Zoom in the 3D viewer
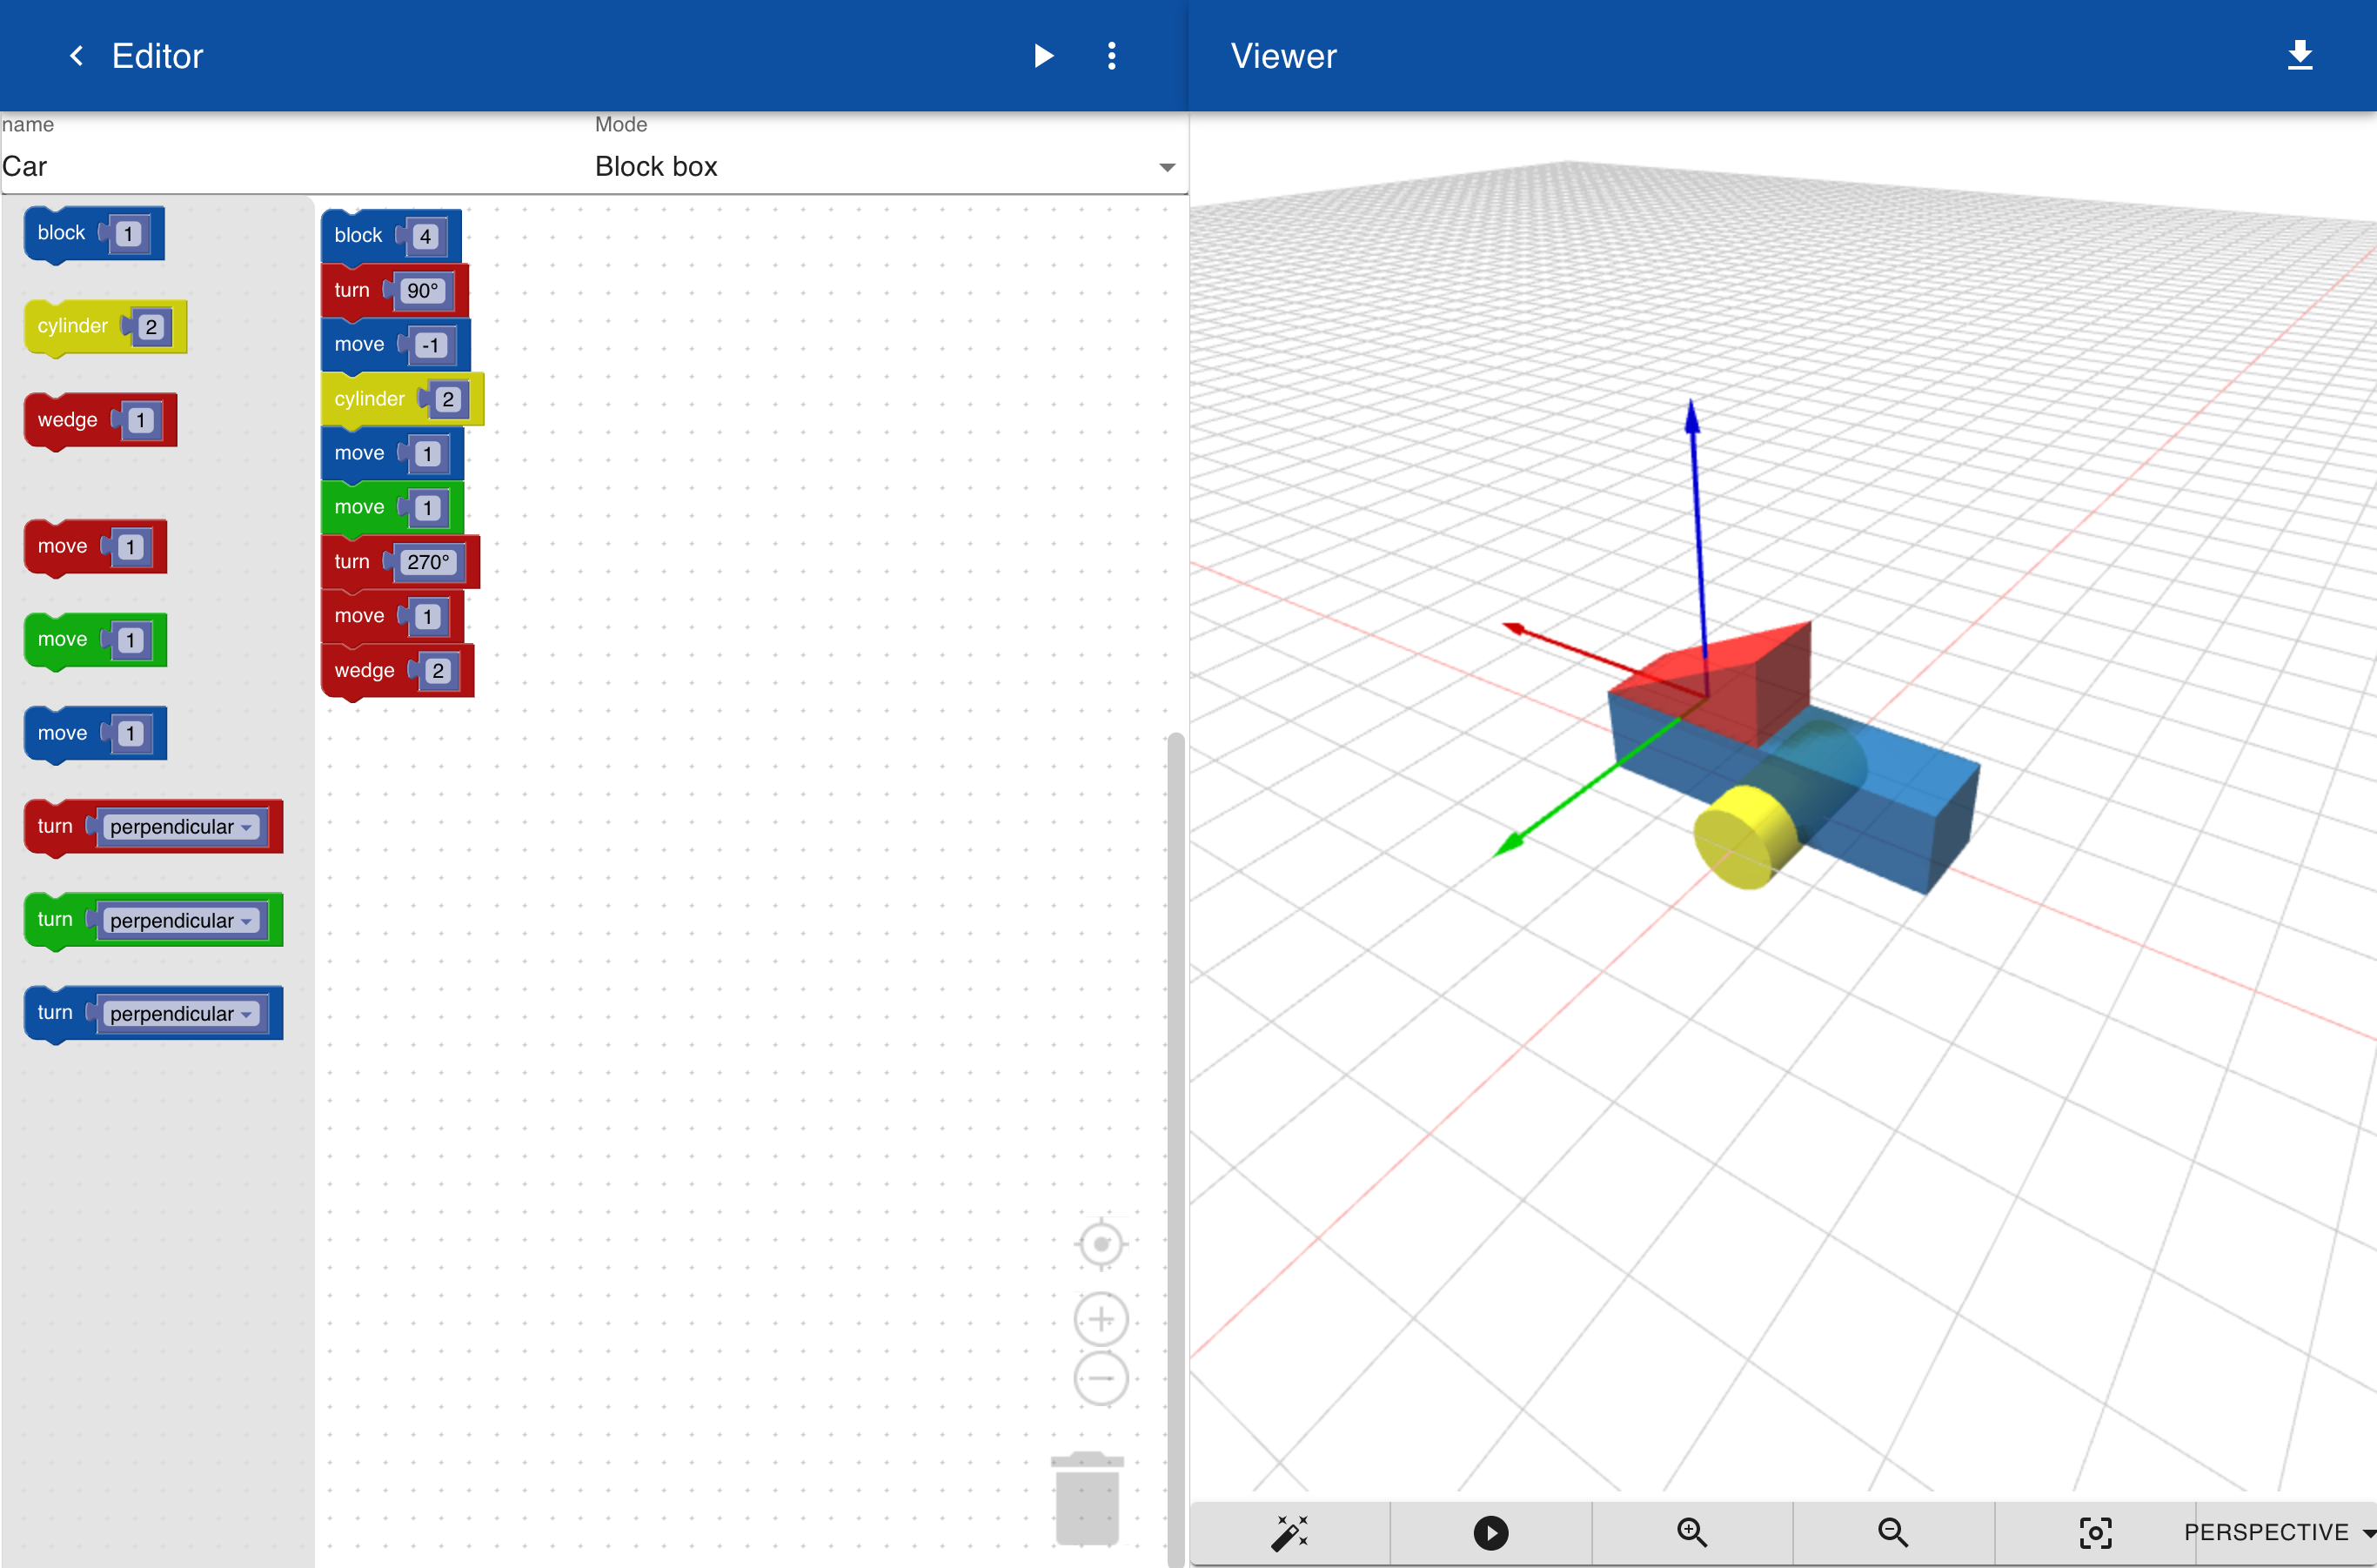The width and height of the screenshot is (2377, 1568). point(1692,1532)
